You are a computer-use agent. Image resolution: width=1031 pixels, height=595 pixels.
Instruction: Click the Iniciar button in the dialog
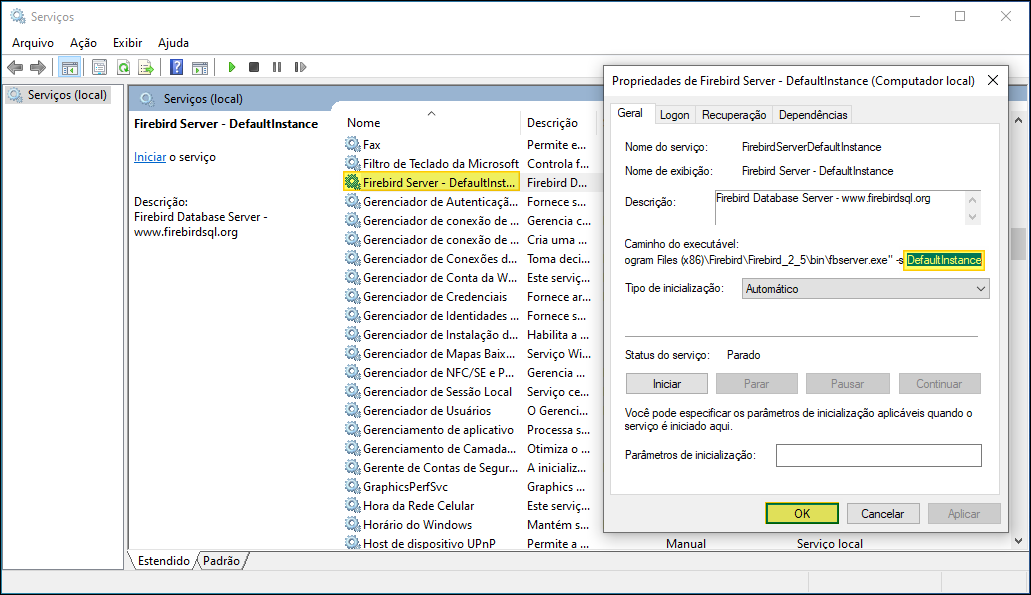pyautogui.click(x=667, y=384)
